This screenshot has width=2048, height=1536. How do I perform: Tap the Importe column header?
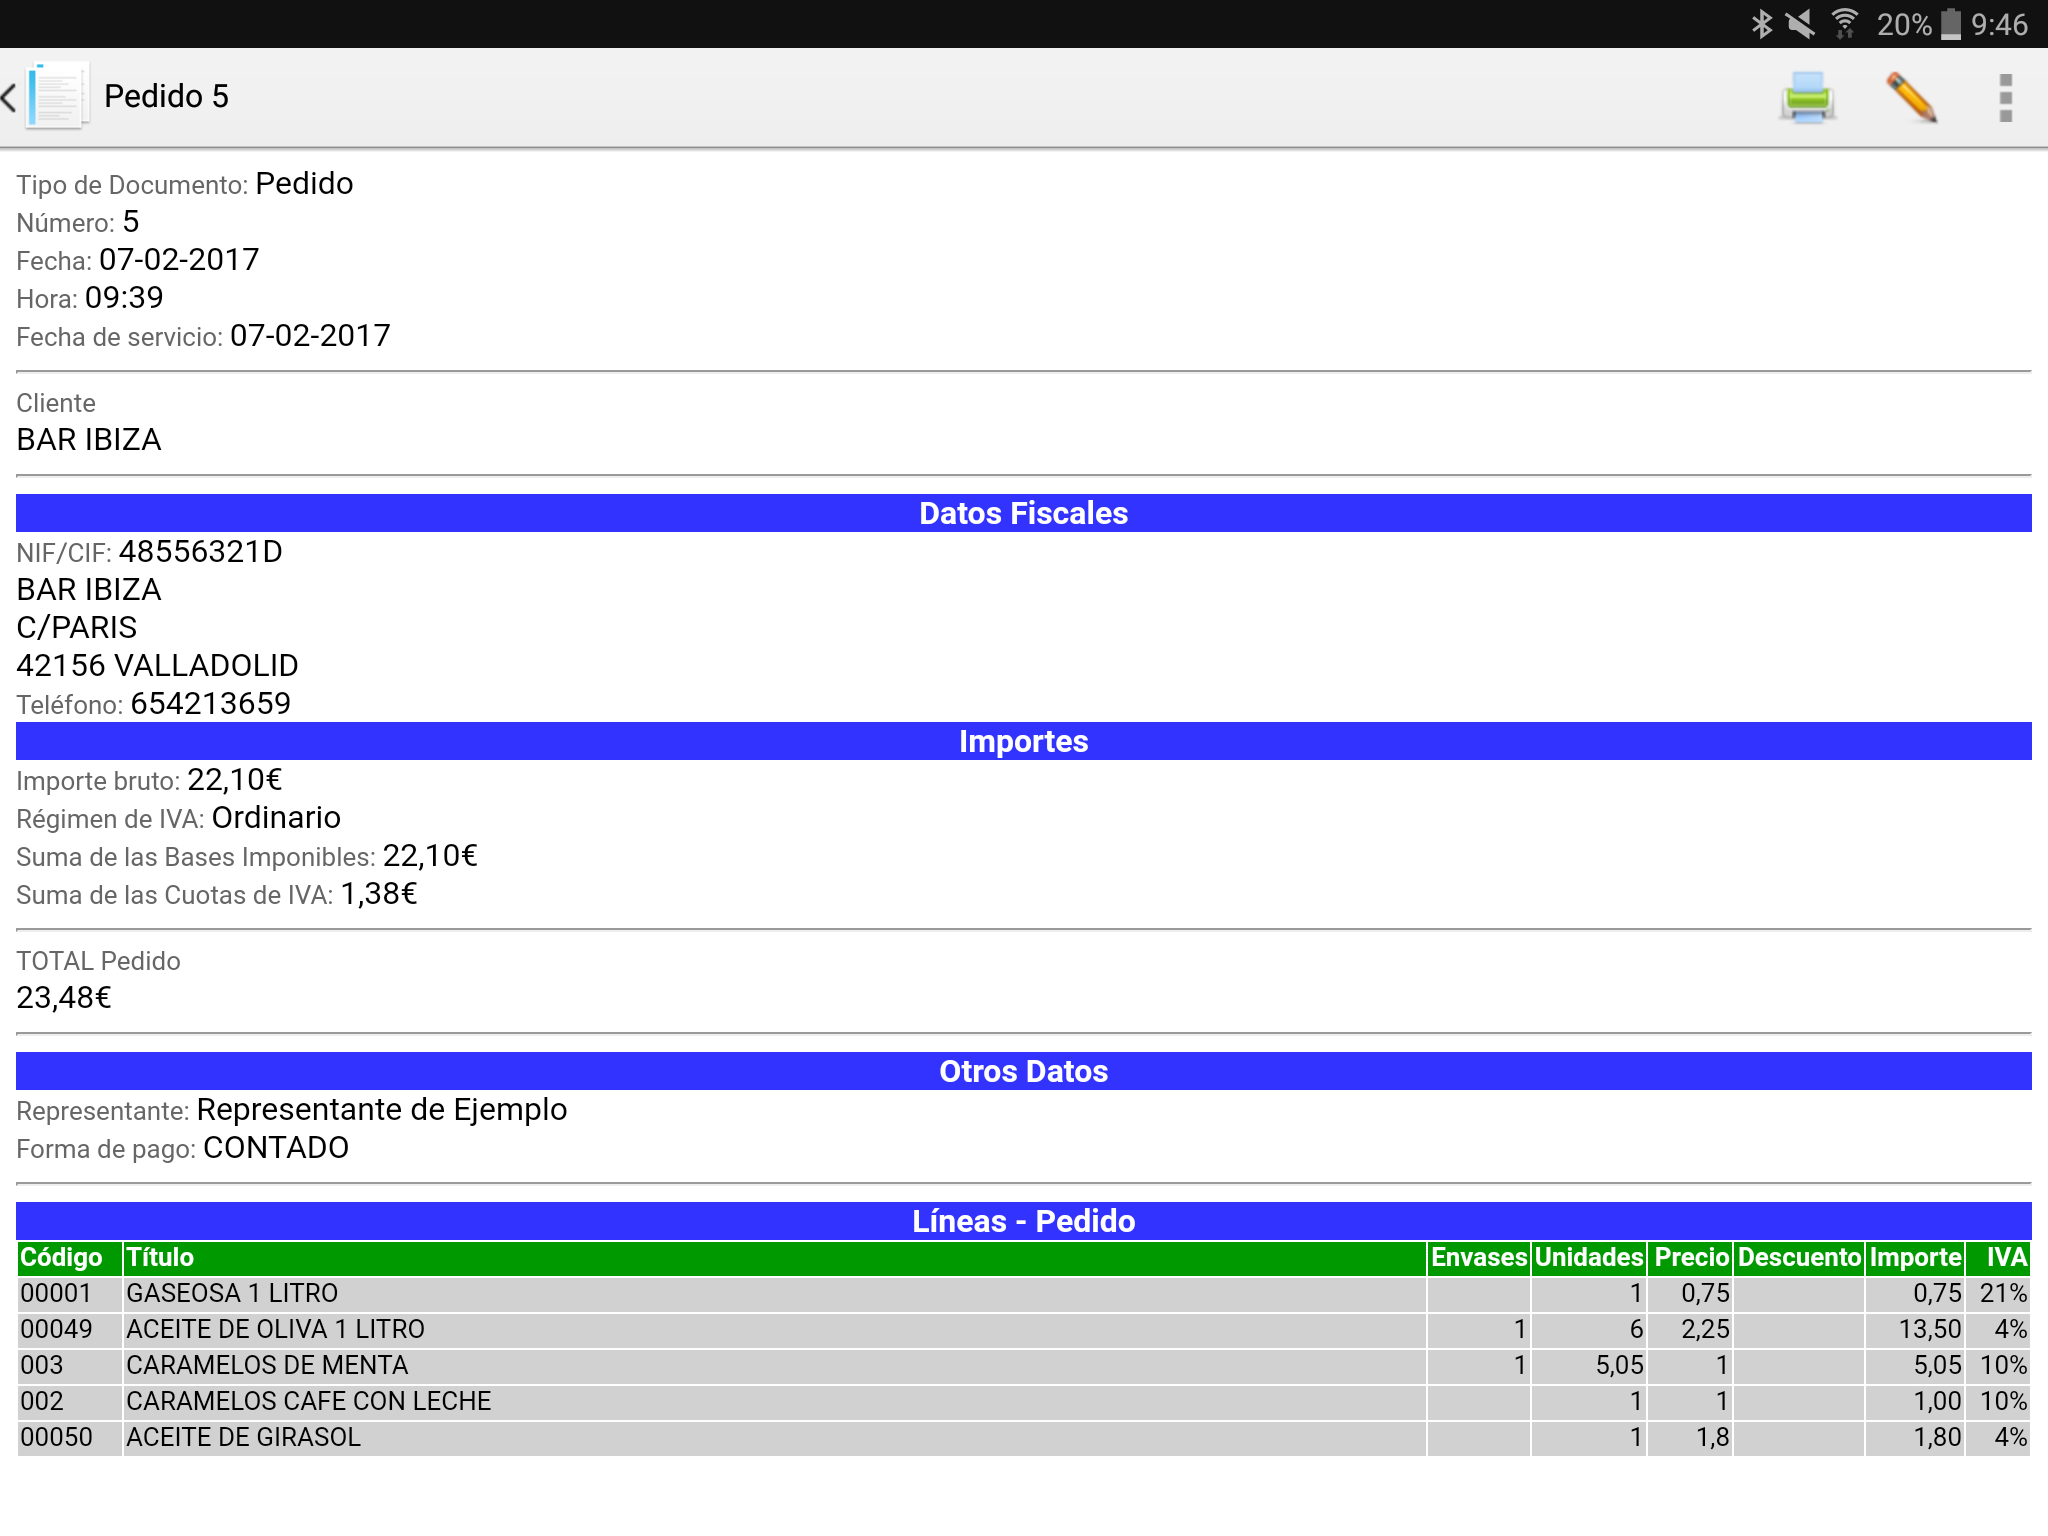point(1914,1257)
